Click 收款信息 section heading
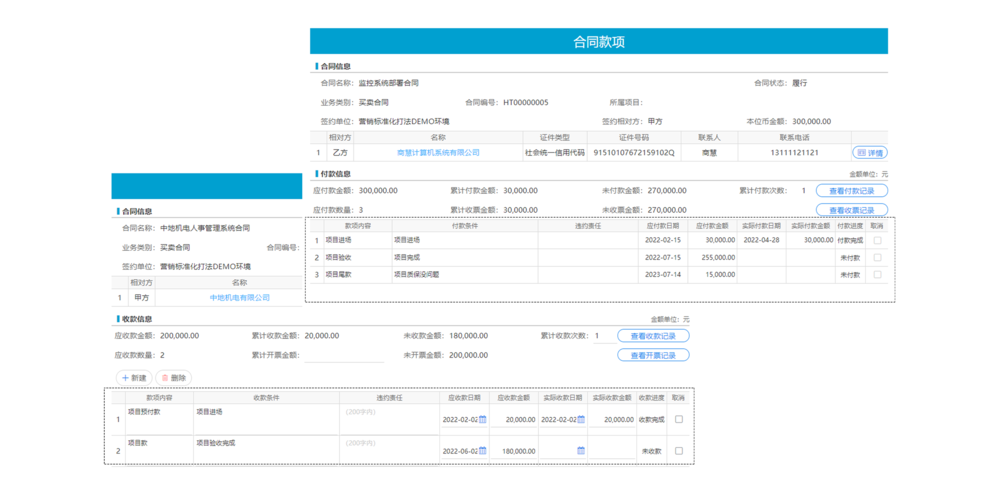This screenshot has width=1000, height=499. click(137, 318)
